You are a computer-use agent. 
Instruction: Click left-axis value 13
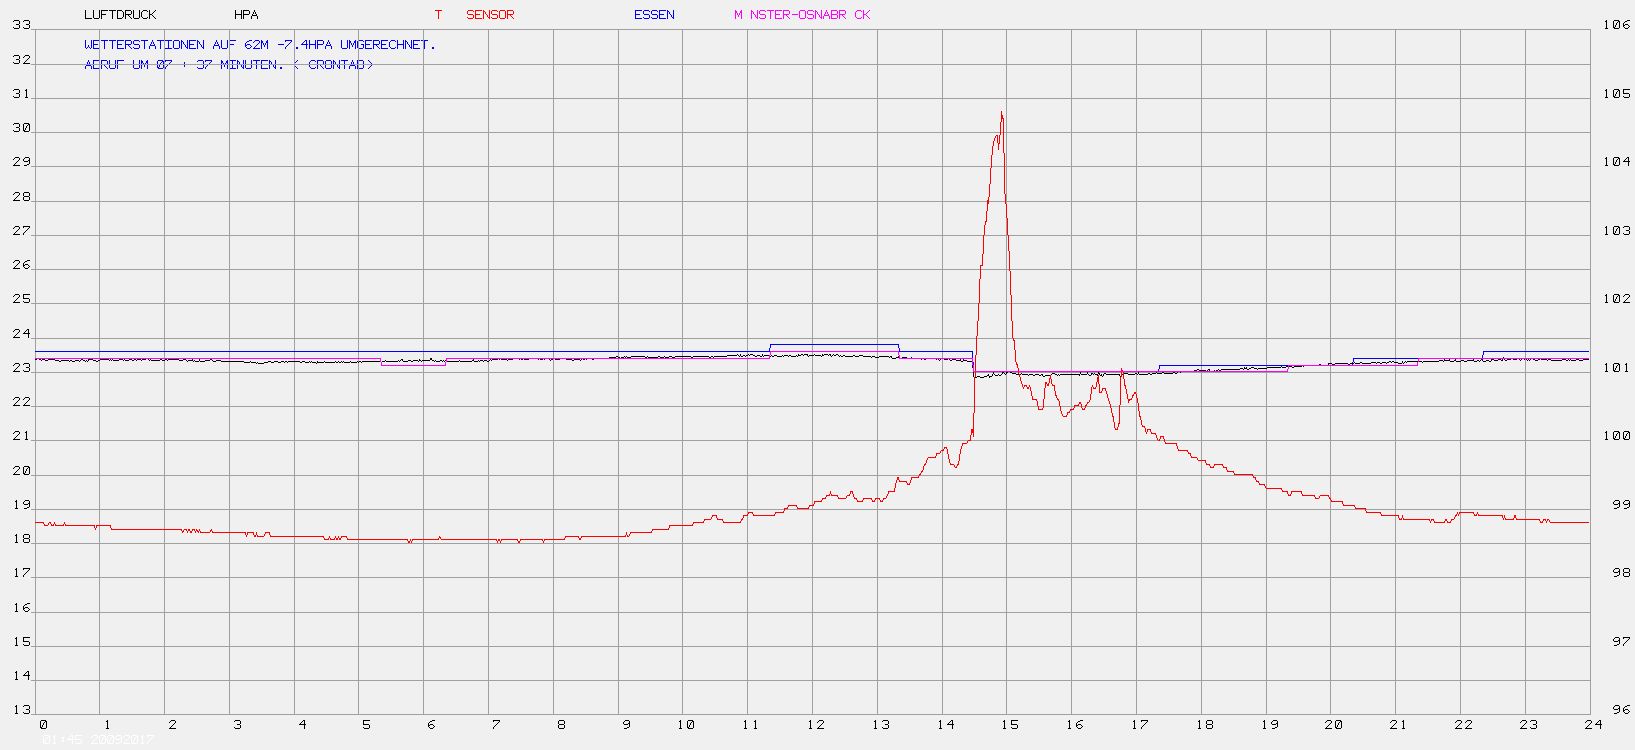pyautogui.click(x=21, y=710)
